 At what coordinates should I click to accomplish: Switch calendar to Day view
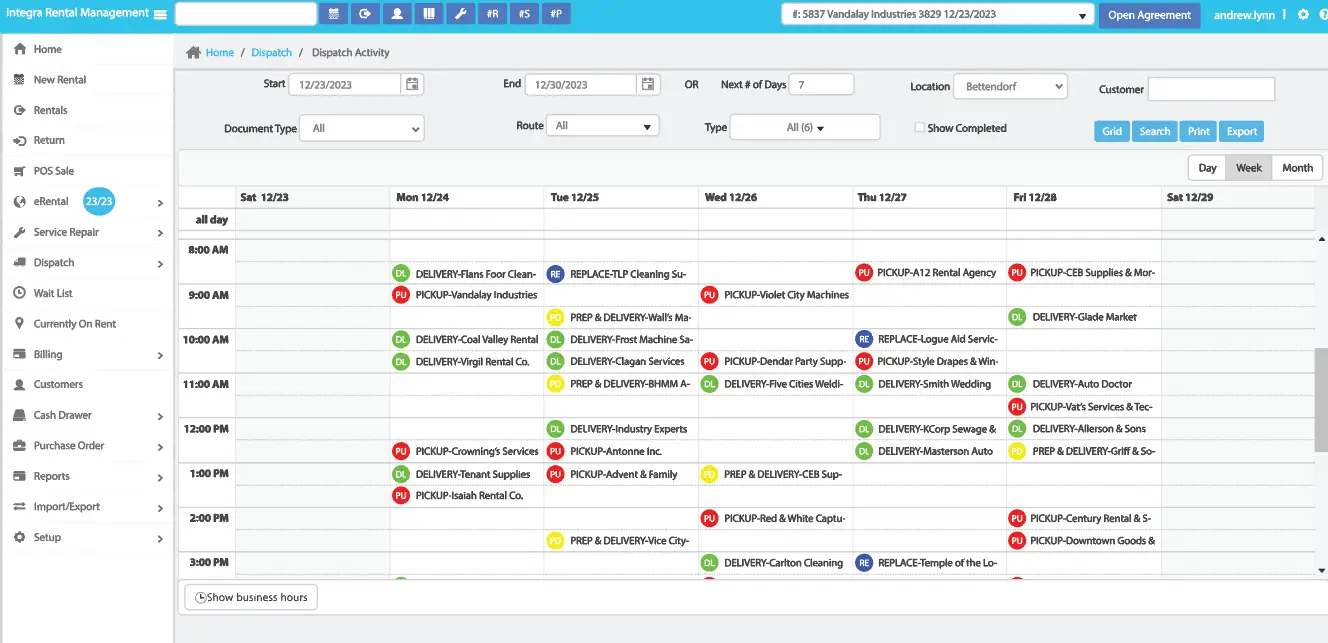point(1207,168)
